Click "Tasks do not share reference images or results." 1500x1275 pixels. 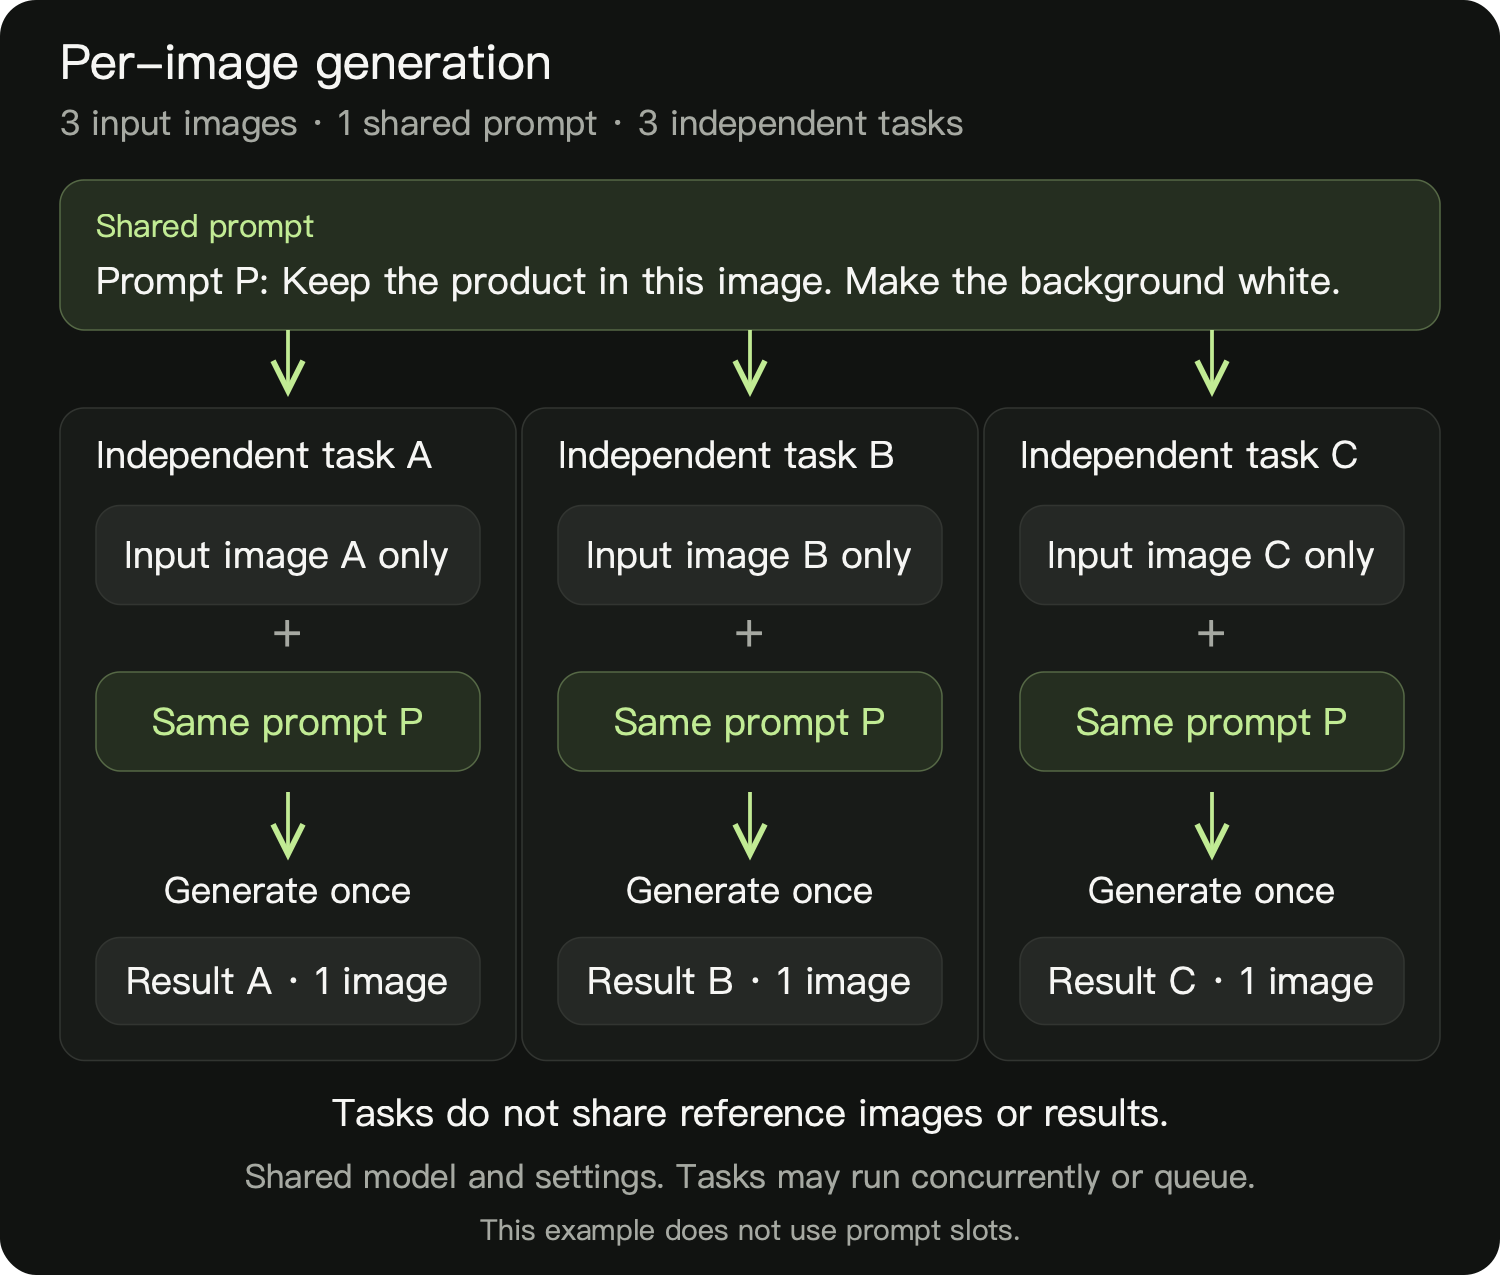point(750,1113)
